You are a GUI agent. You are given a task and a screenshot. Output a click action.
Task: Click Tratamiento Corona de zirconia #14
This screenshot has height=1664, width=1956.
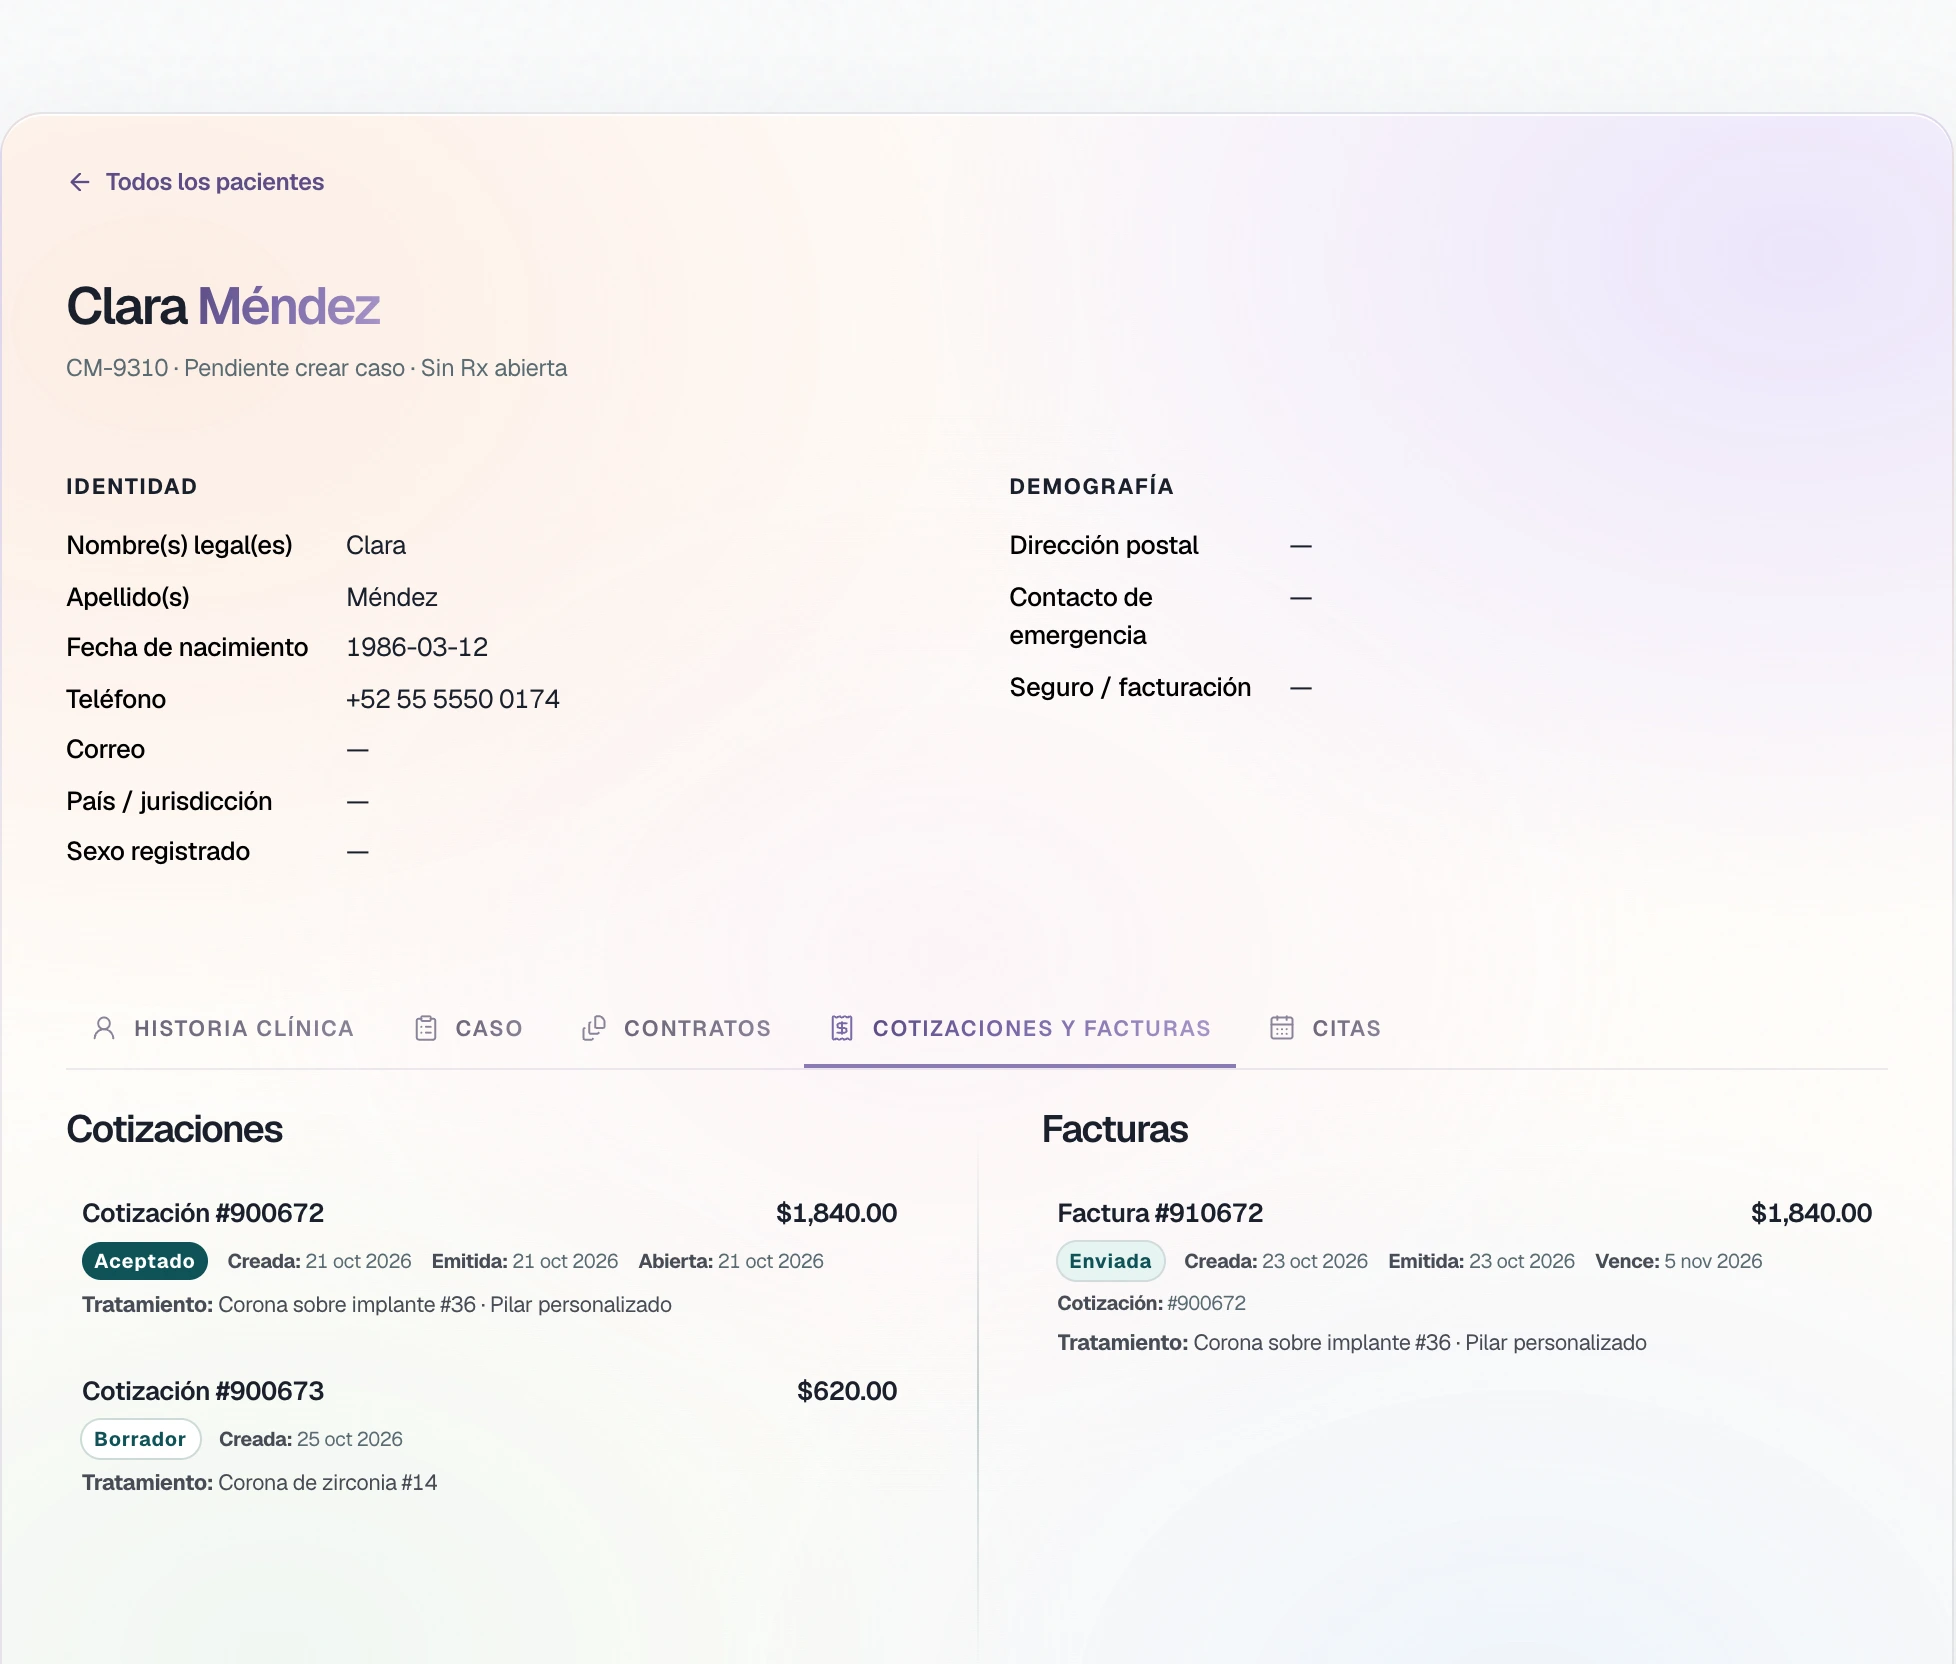(260, 1482)
